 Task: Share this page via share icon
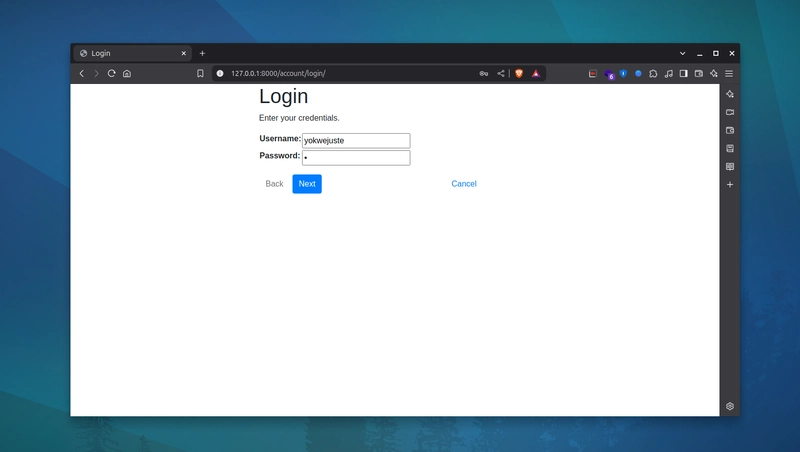pos(501,73)
